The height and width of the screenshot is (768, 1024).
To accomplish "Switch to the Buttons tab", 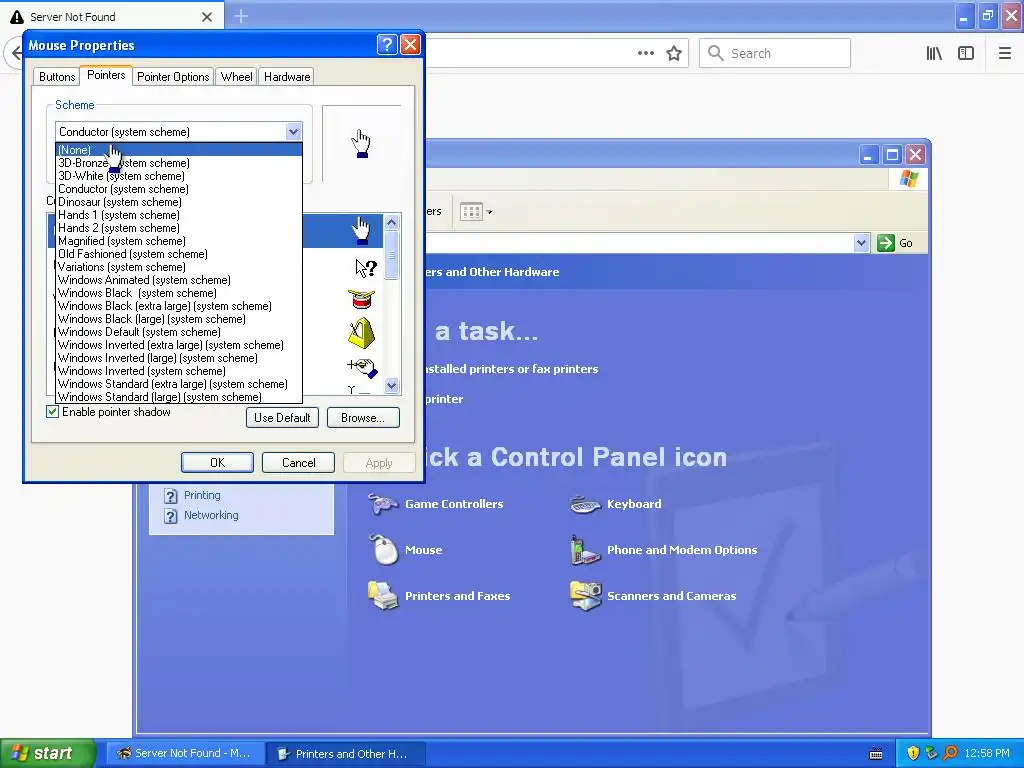I will pos(57,76).
